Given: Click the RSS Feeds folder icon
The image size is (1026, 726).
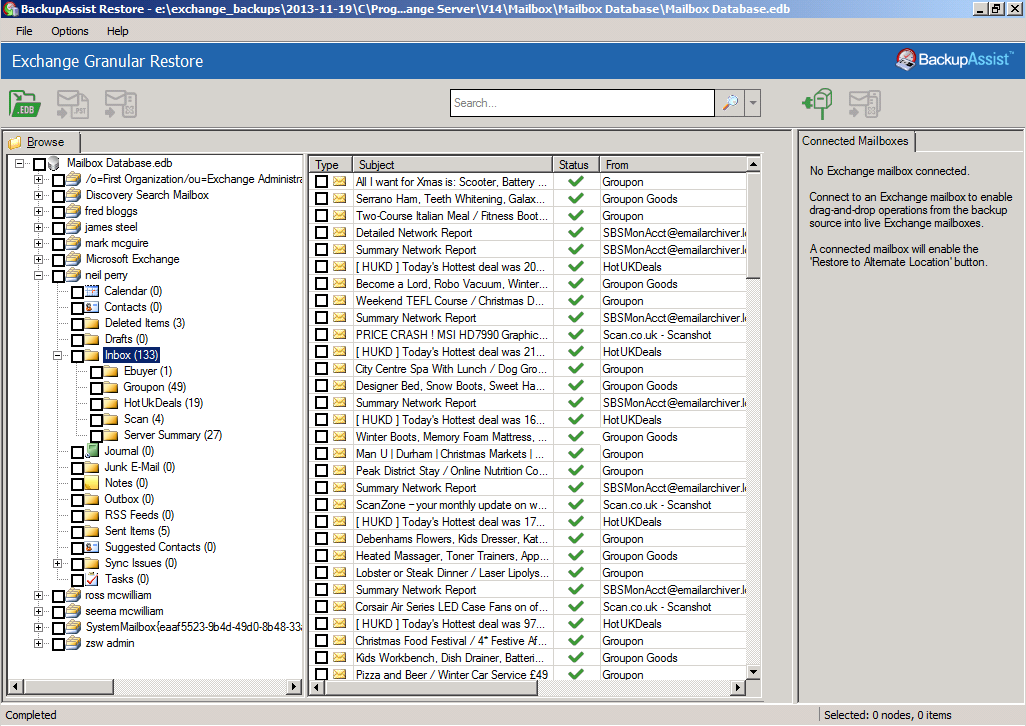Looking at the screenshot, I should (x=92, y=515).
